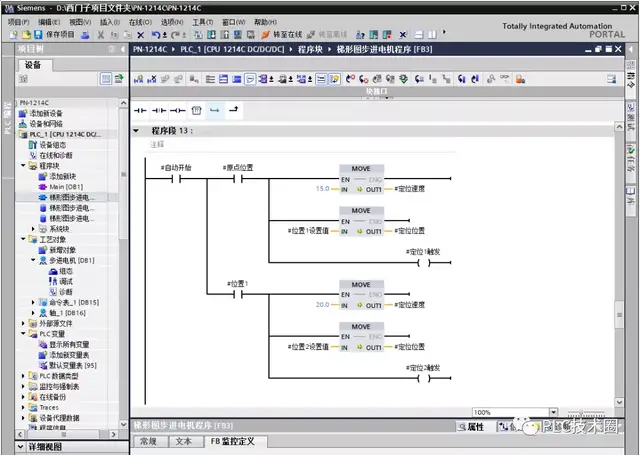Insert a normally closed contact
Image resolution: width=640 pixels, height=455 pixels.
pyautogui.click(x=159, y=110)
